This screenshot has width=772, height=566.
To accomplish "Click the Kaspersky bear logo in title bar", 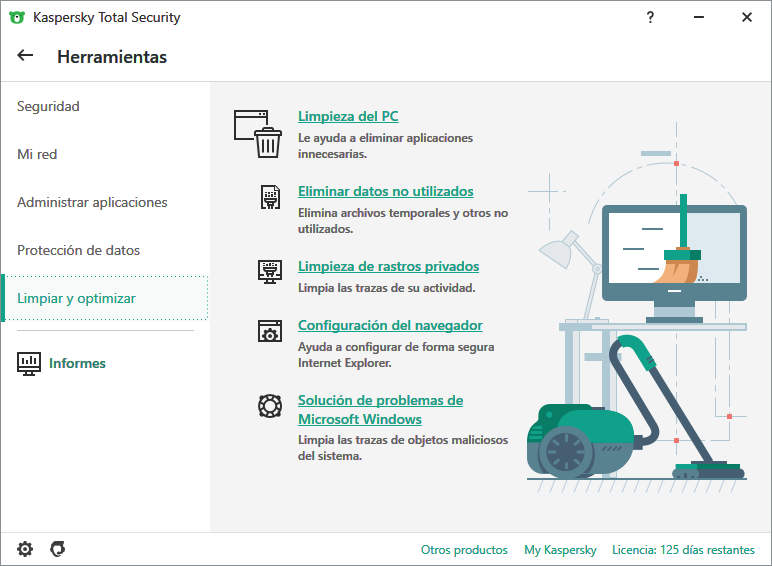I will 17,18.
